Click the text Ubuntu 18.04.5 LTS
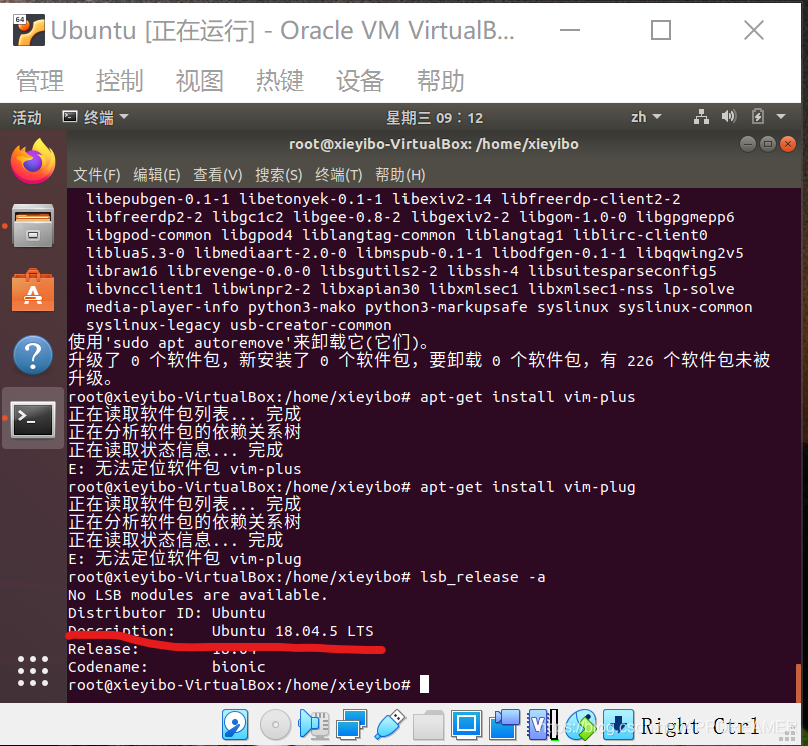This screenshot has width=808, height=746. [292, 631]
